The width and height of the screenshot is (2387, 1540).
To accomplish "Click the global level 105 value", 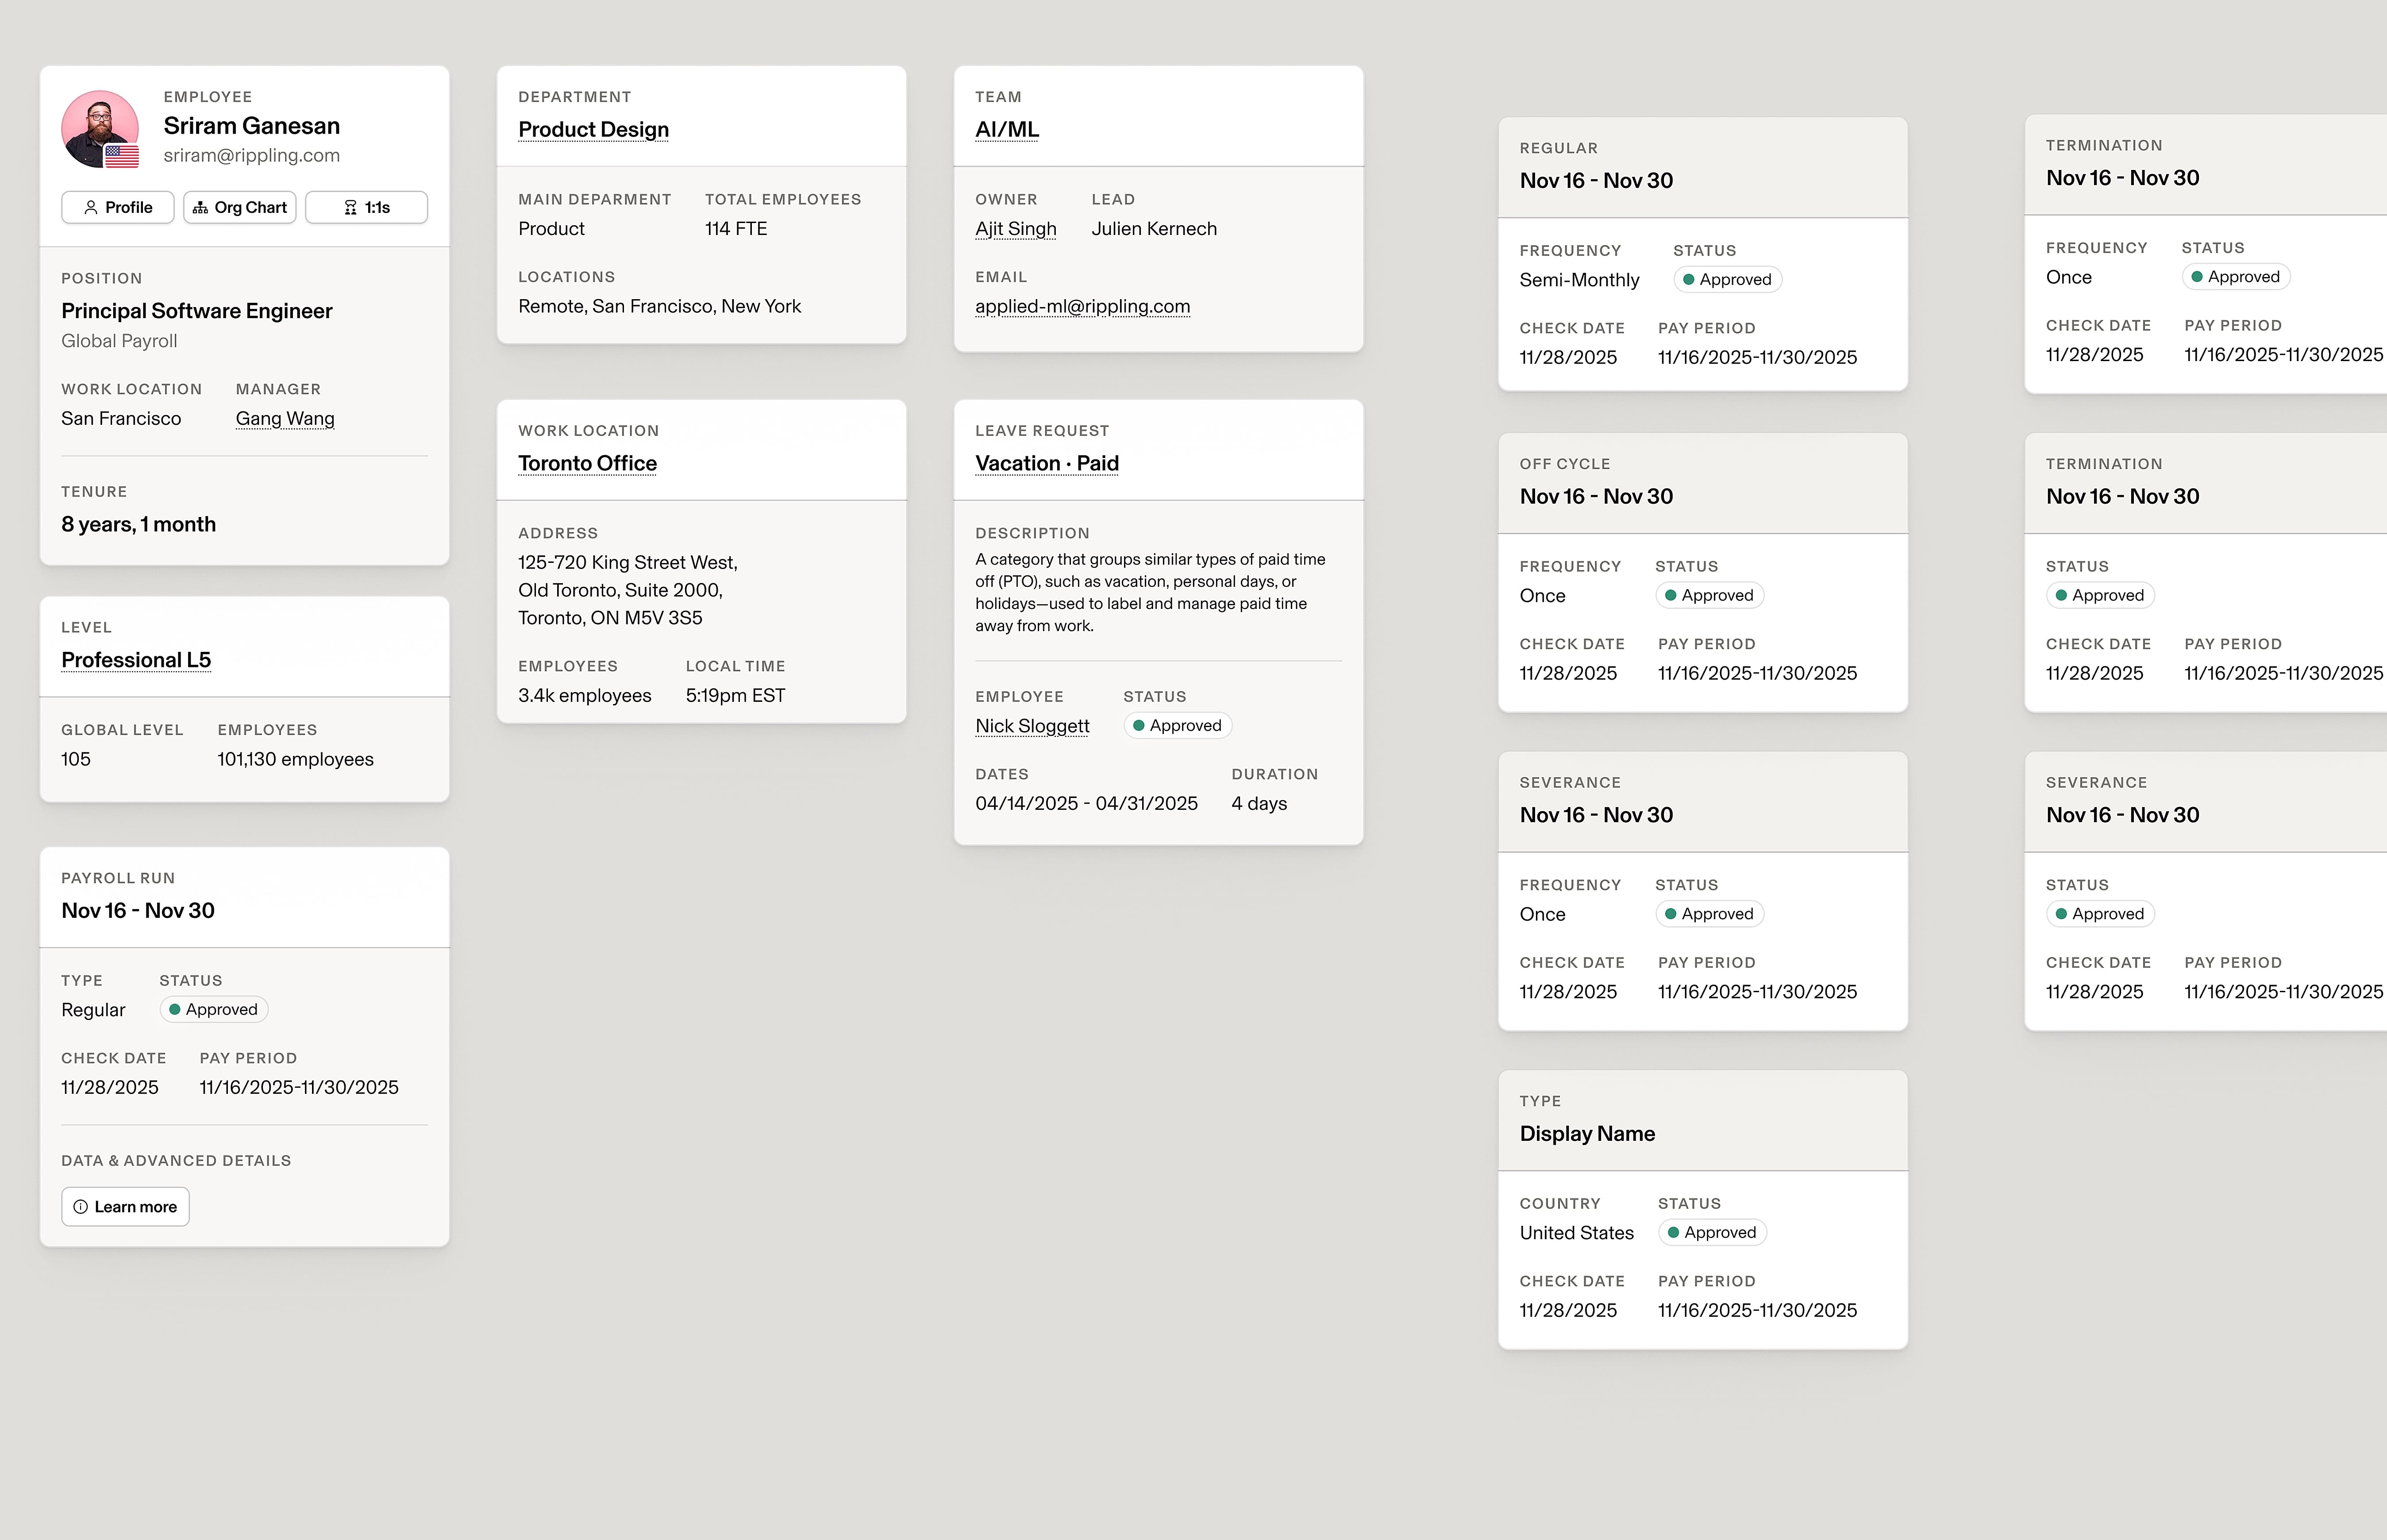I will (x=76, y=759).
